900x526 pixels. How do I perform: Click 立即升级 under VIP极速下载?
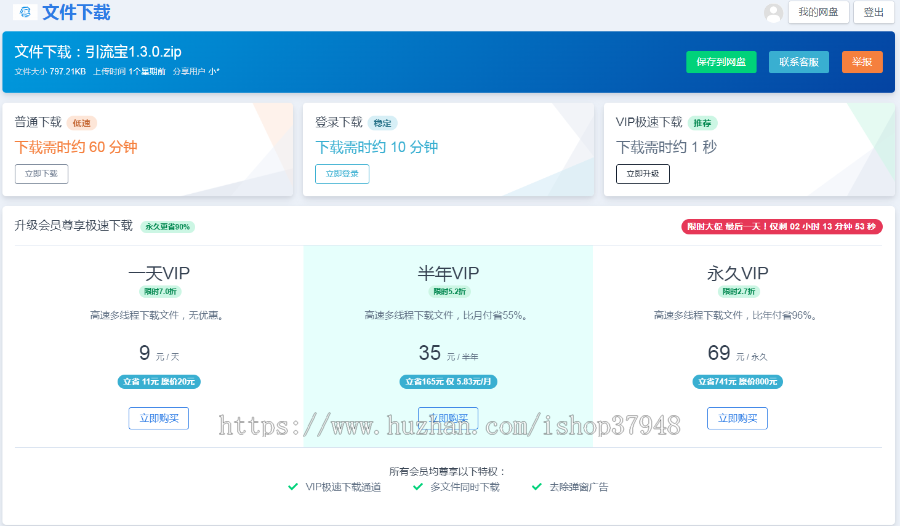tap(643, 173)
